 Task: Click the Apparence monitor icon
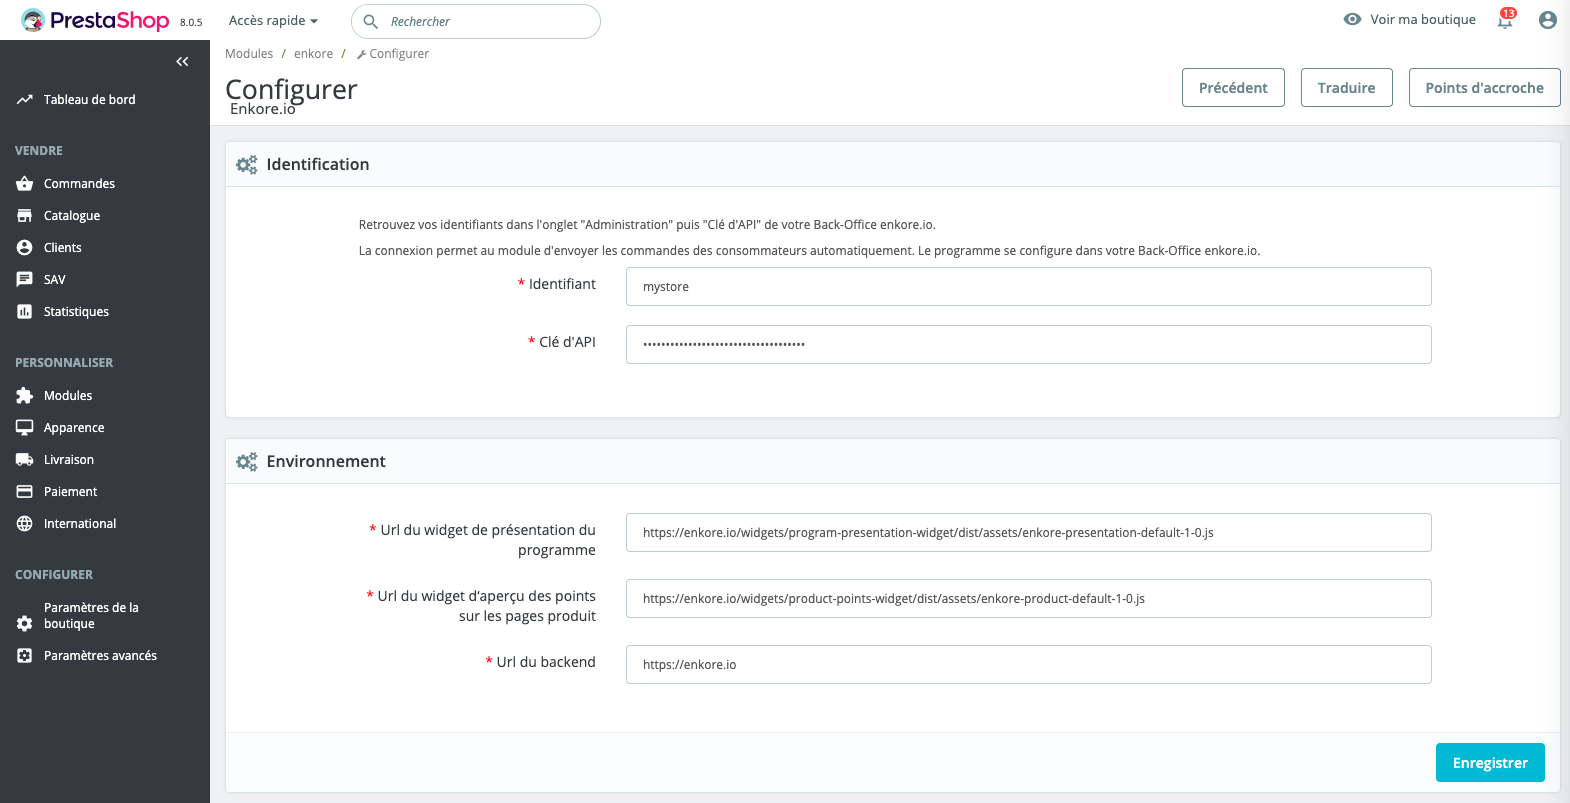25,428
